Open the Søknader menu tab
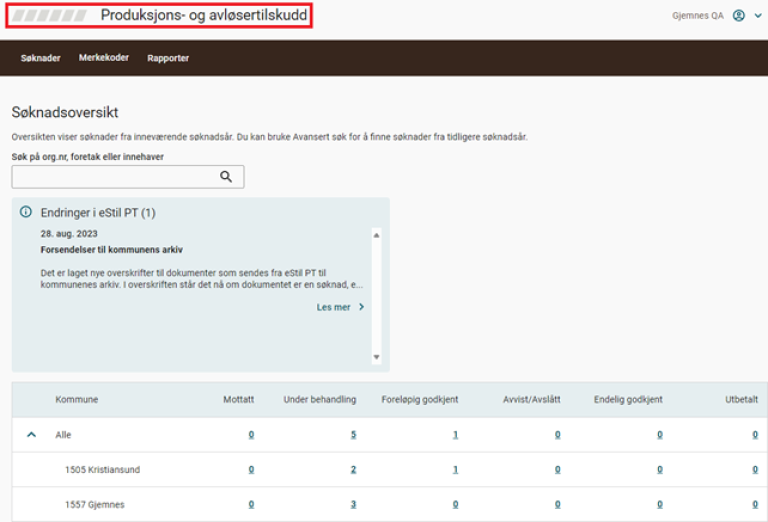The width and height of the screenshot is (768, 522). tap(41, 58)
